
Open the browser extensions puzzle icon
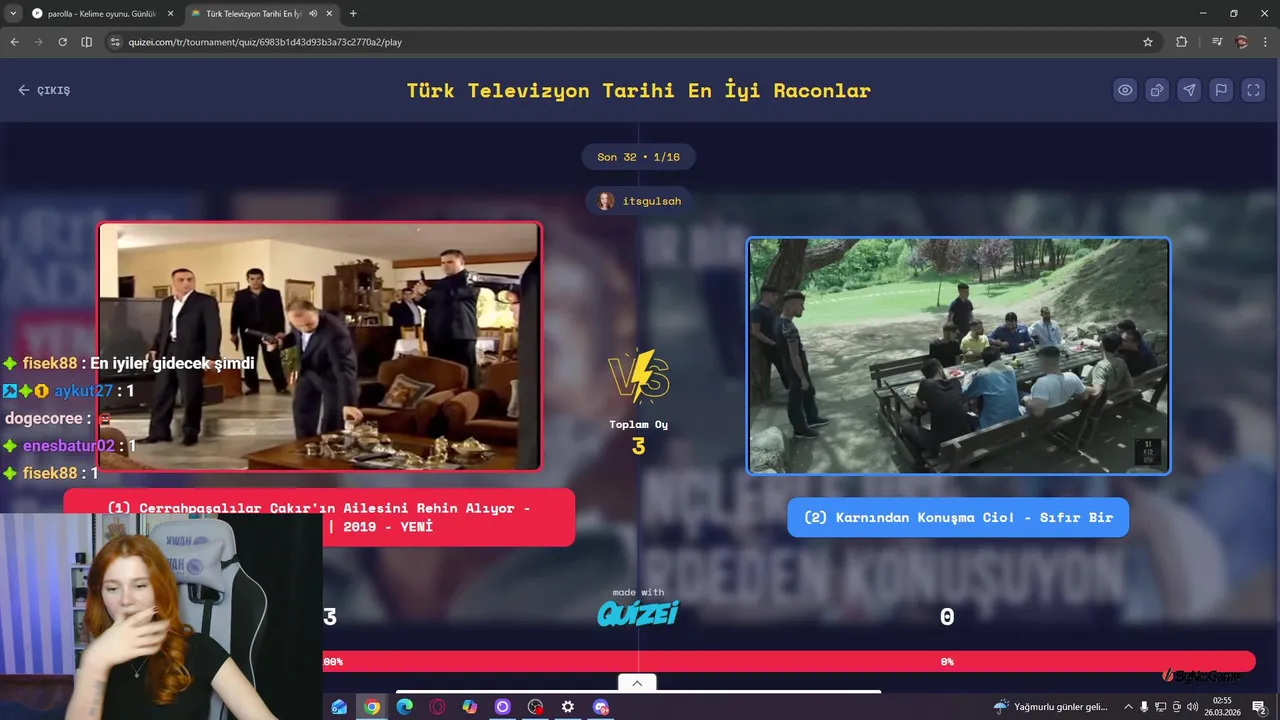[1182, 42]
